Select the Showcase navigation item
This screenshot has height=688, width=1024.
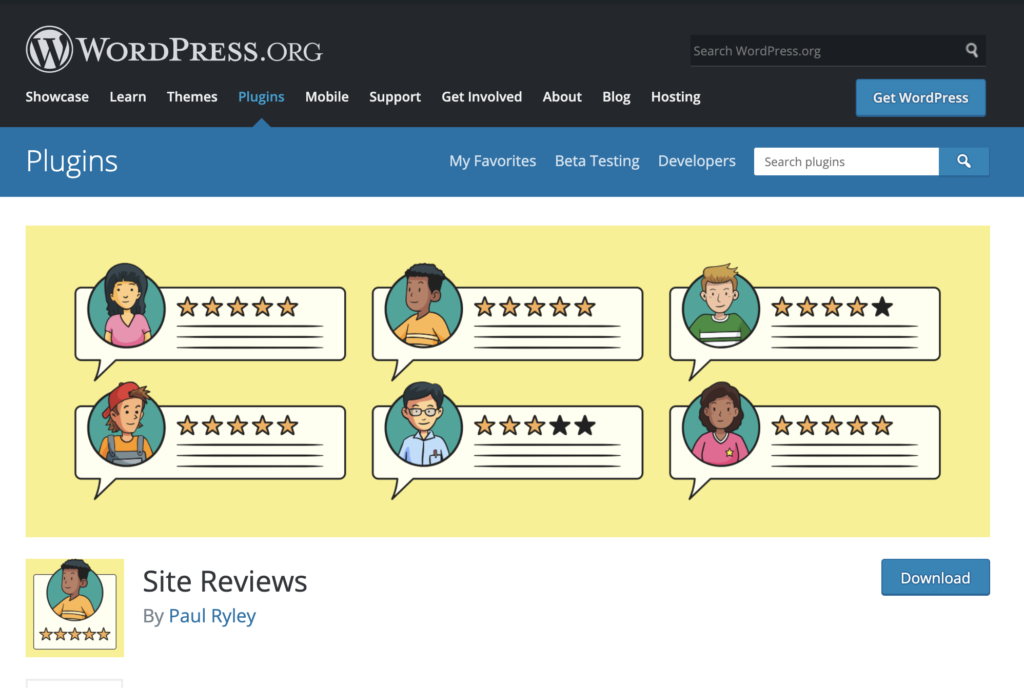click(x=56, y=97)
